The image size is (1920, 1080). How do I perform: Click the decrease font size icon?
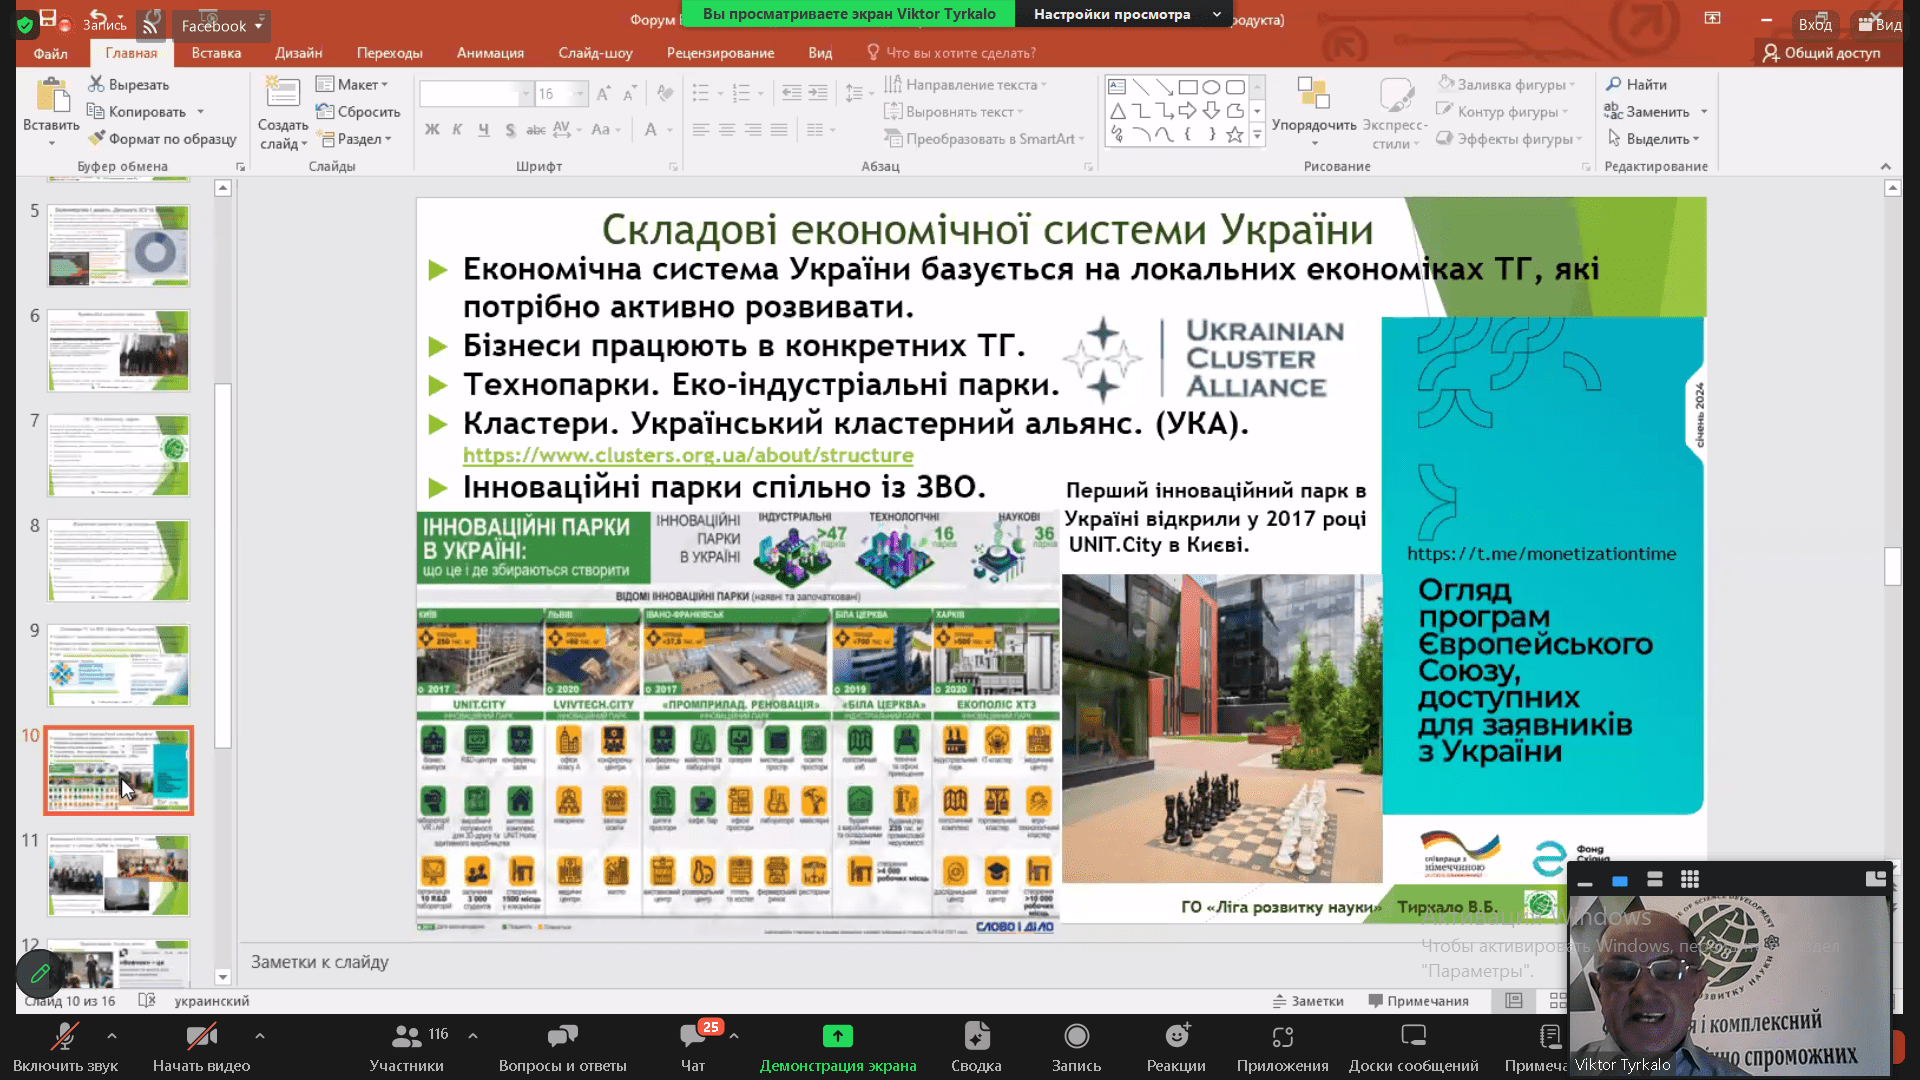click(629, 94)
